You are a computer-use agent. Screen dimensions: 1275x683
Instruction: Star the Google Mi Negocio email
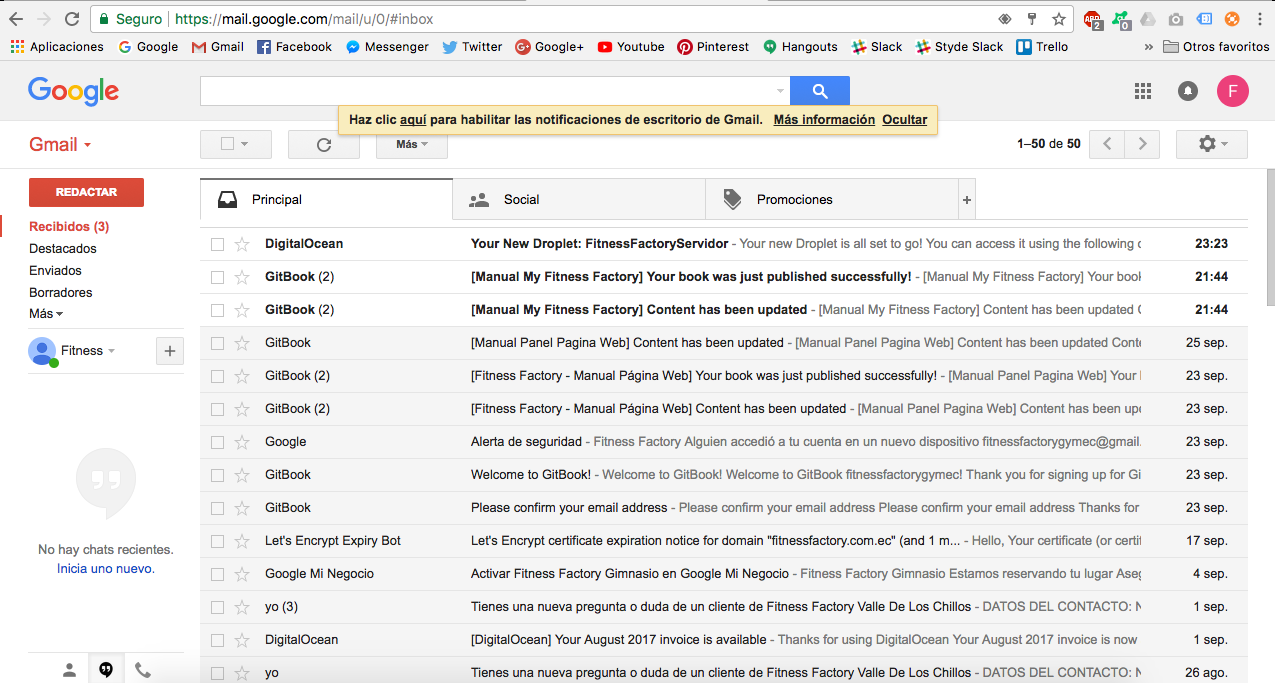coord(241,574)
